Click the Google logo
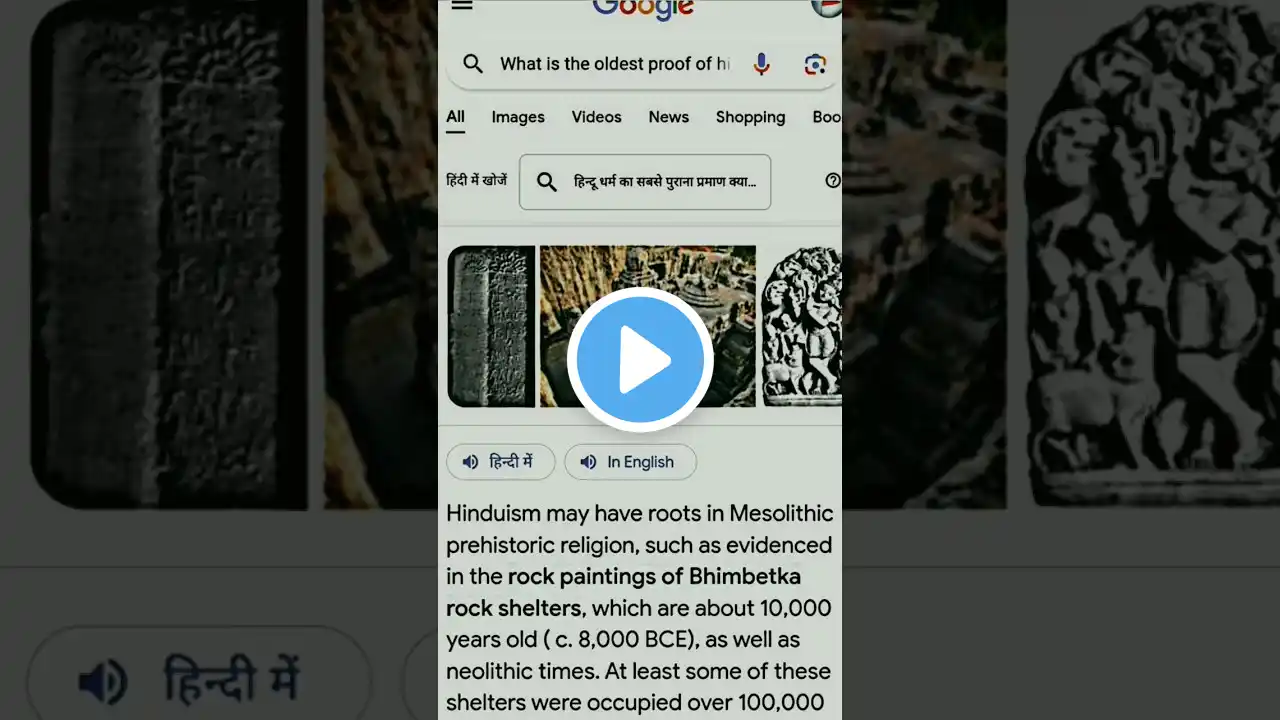The image size is (1280, 720). [643, 8]
